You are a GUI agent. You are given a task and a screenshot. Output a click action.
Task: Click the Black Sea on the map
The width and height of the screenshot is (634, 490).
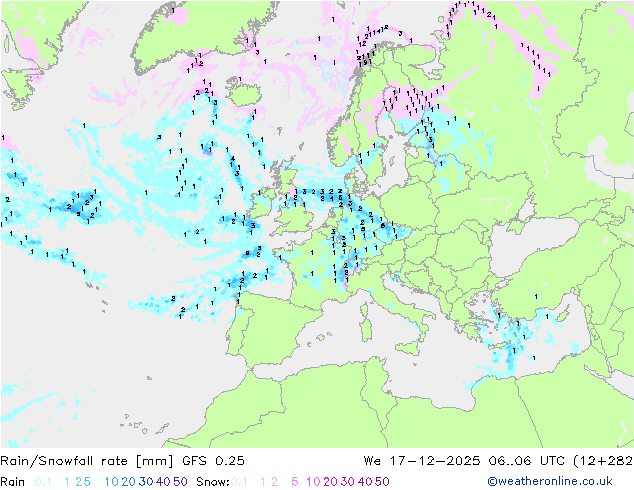tap(530, 243)
